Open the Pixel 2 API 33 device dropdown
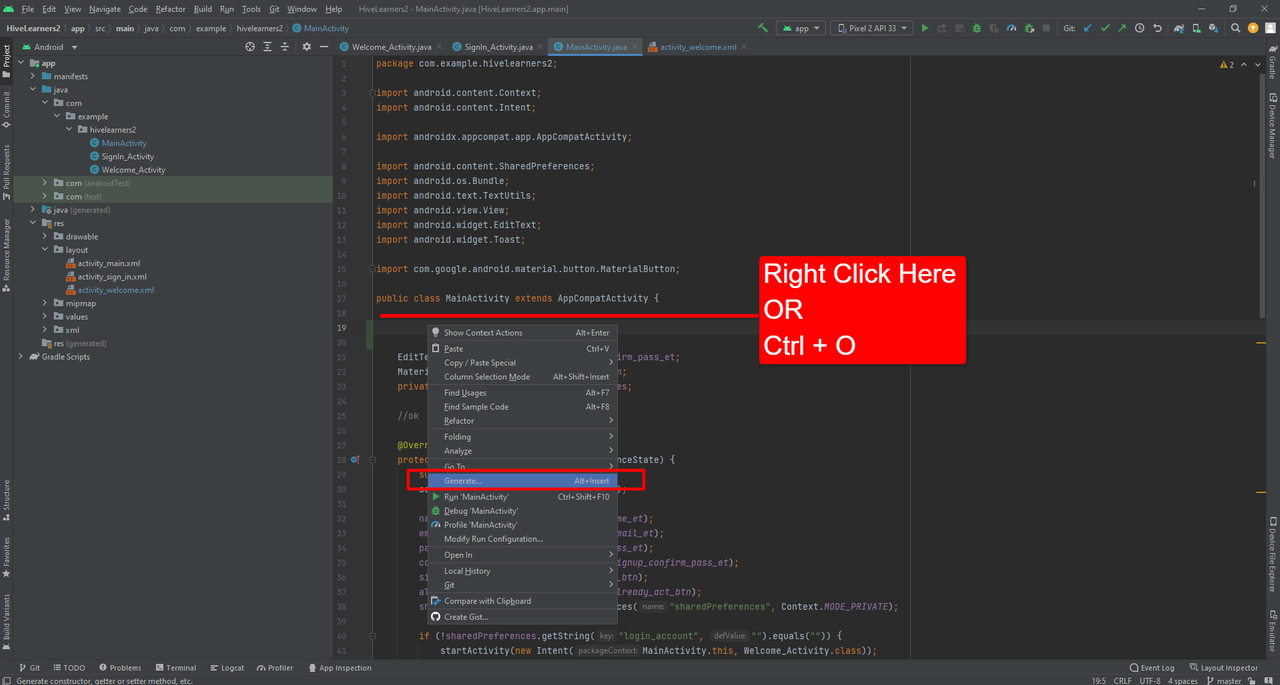Screen dimensions: 1280x685 (x=871, y=28)
